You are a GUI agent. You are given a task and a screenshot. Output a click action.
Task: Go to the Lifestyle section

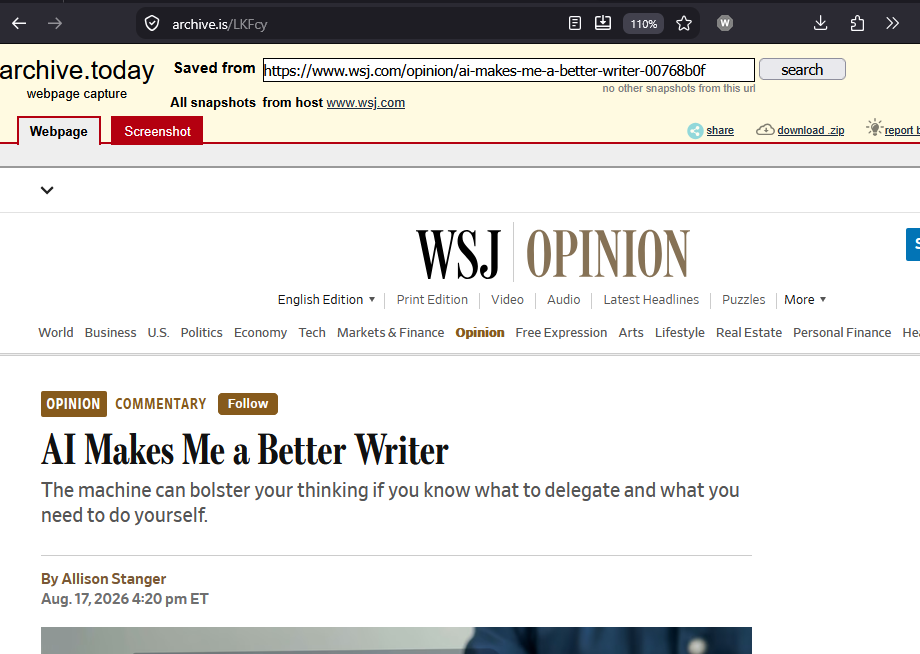pyautogui.click(x=679, y=333)
